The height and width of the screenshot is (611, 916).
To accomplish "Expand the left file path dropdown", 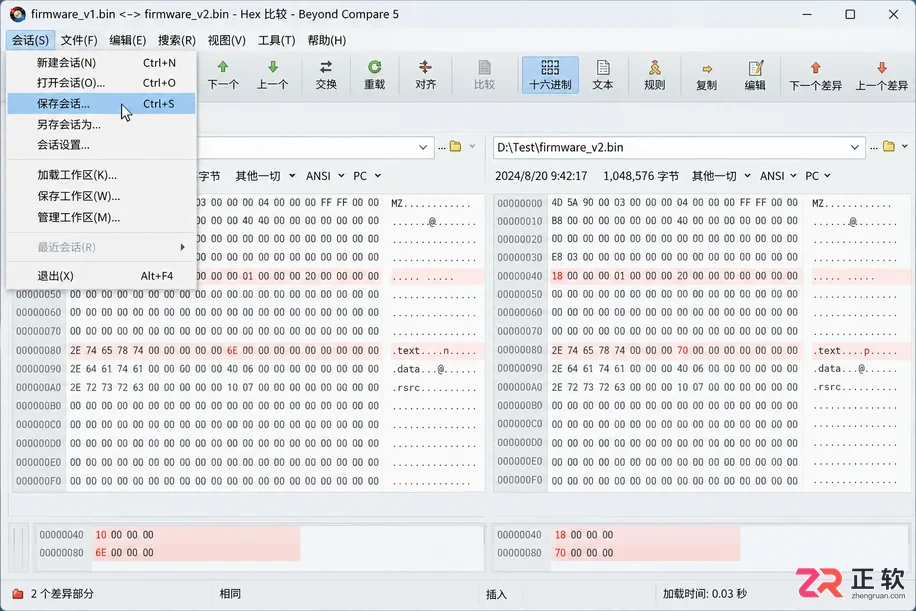I will coord(423,147).
